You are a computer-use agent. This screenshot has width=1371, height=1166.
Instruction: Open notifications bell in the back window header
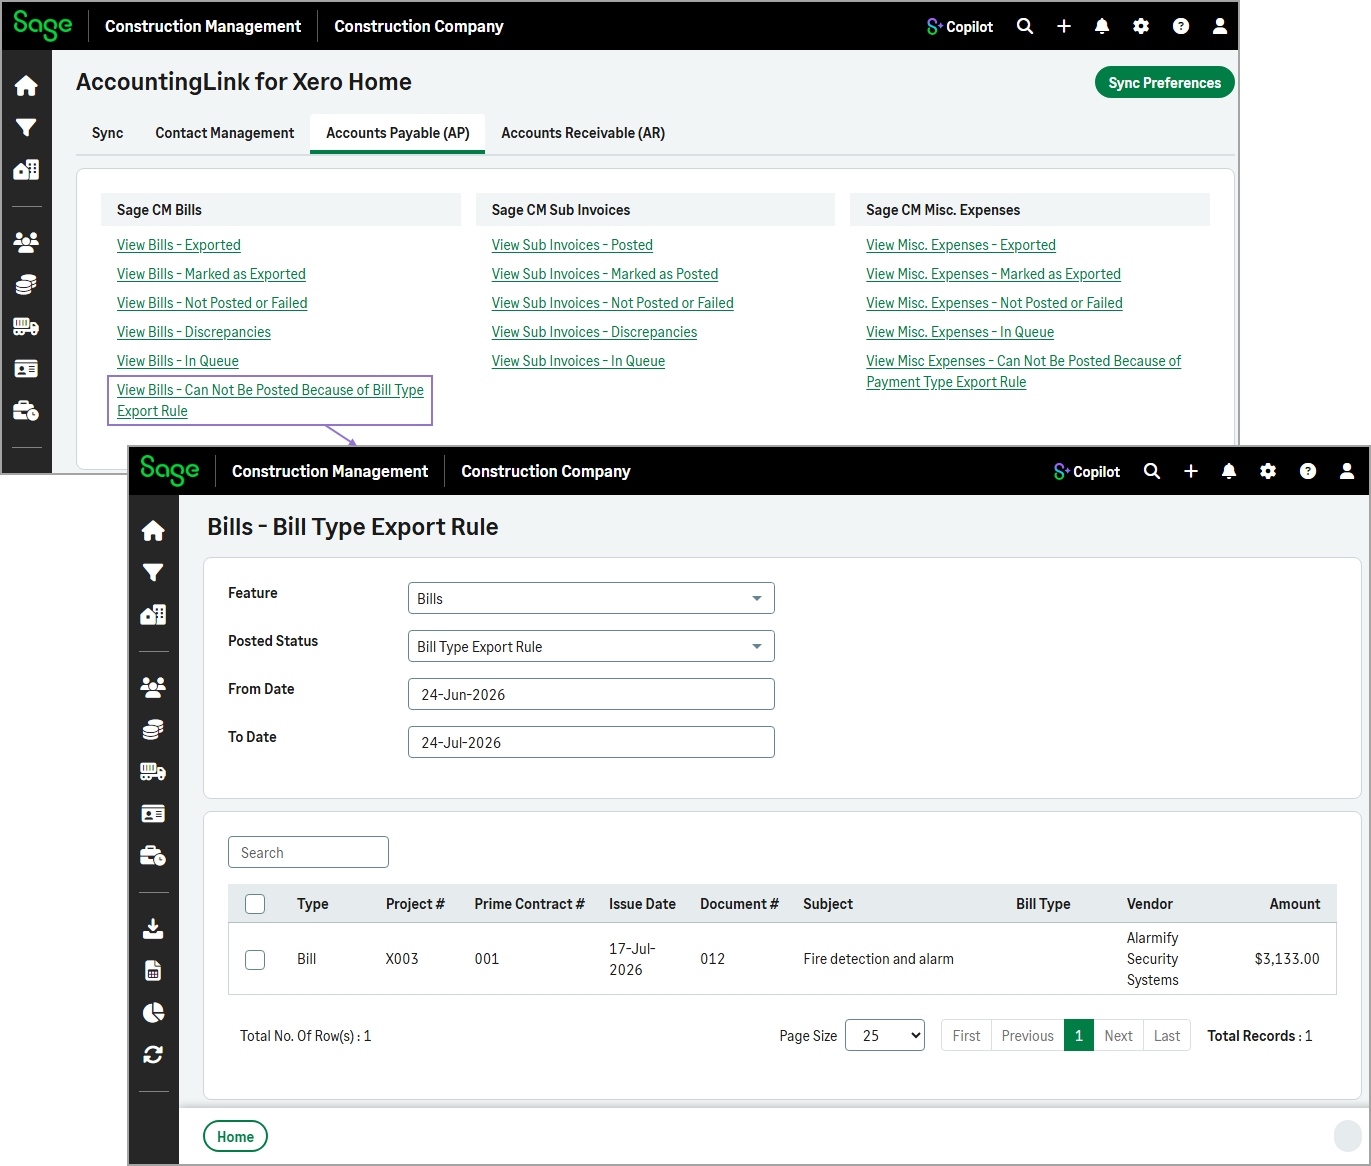(x=1102, y=26)
